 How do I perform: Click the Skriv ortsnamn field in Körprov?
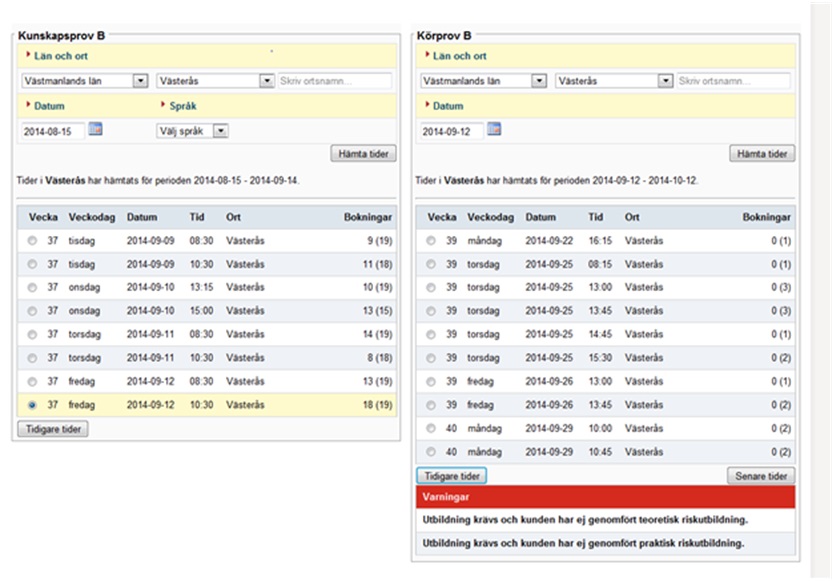tap(733, 81)
